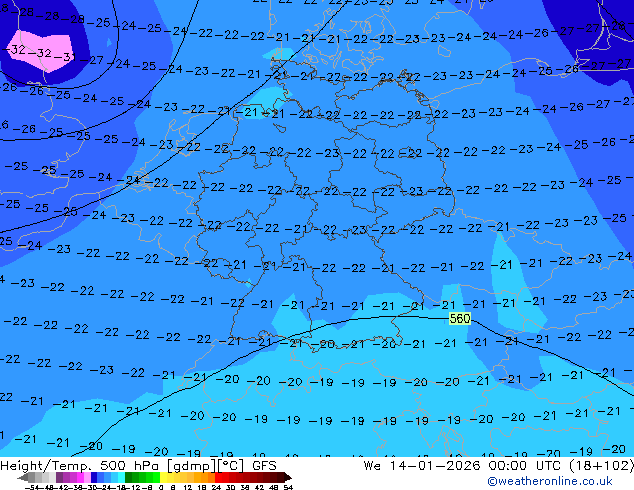This screenshot has width=634, height=490.
Task: Pick the cyan swatch in the color legend
Action: click(121, 477)
